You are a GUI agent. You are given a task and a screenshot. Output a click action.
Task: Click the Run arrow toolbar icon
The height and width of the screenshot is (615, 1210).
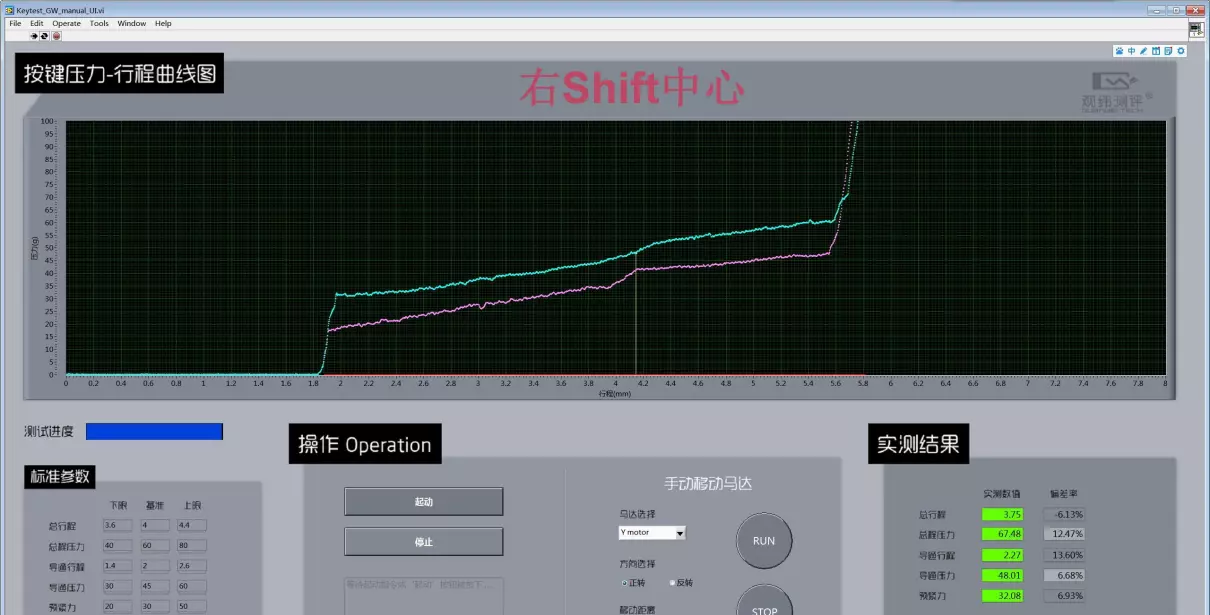coord(34,36)
